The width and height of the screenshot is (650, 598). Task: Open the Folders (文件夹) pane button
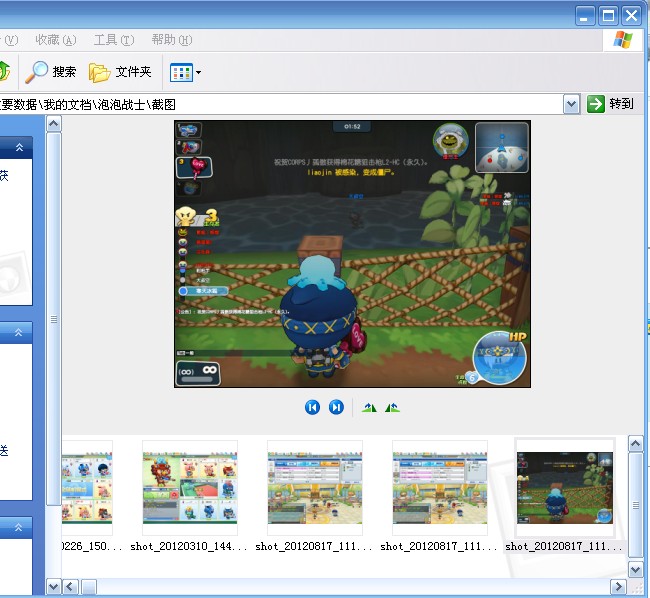[x=120, y=72]
